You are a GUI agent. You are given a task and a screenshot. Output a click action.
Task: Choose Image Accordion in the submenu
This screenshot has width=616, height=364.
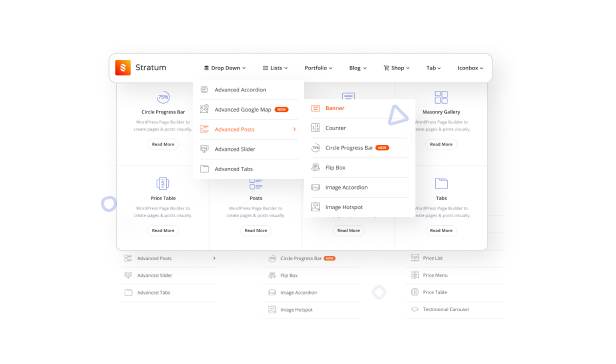click(x=359, y=187)
